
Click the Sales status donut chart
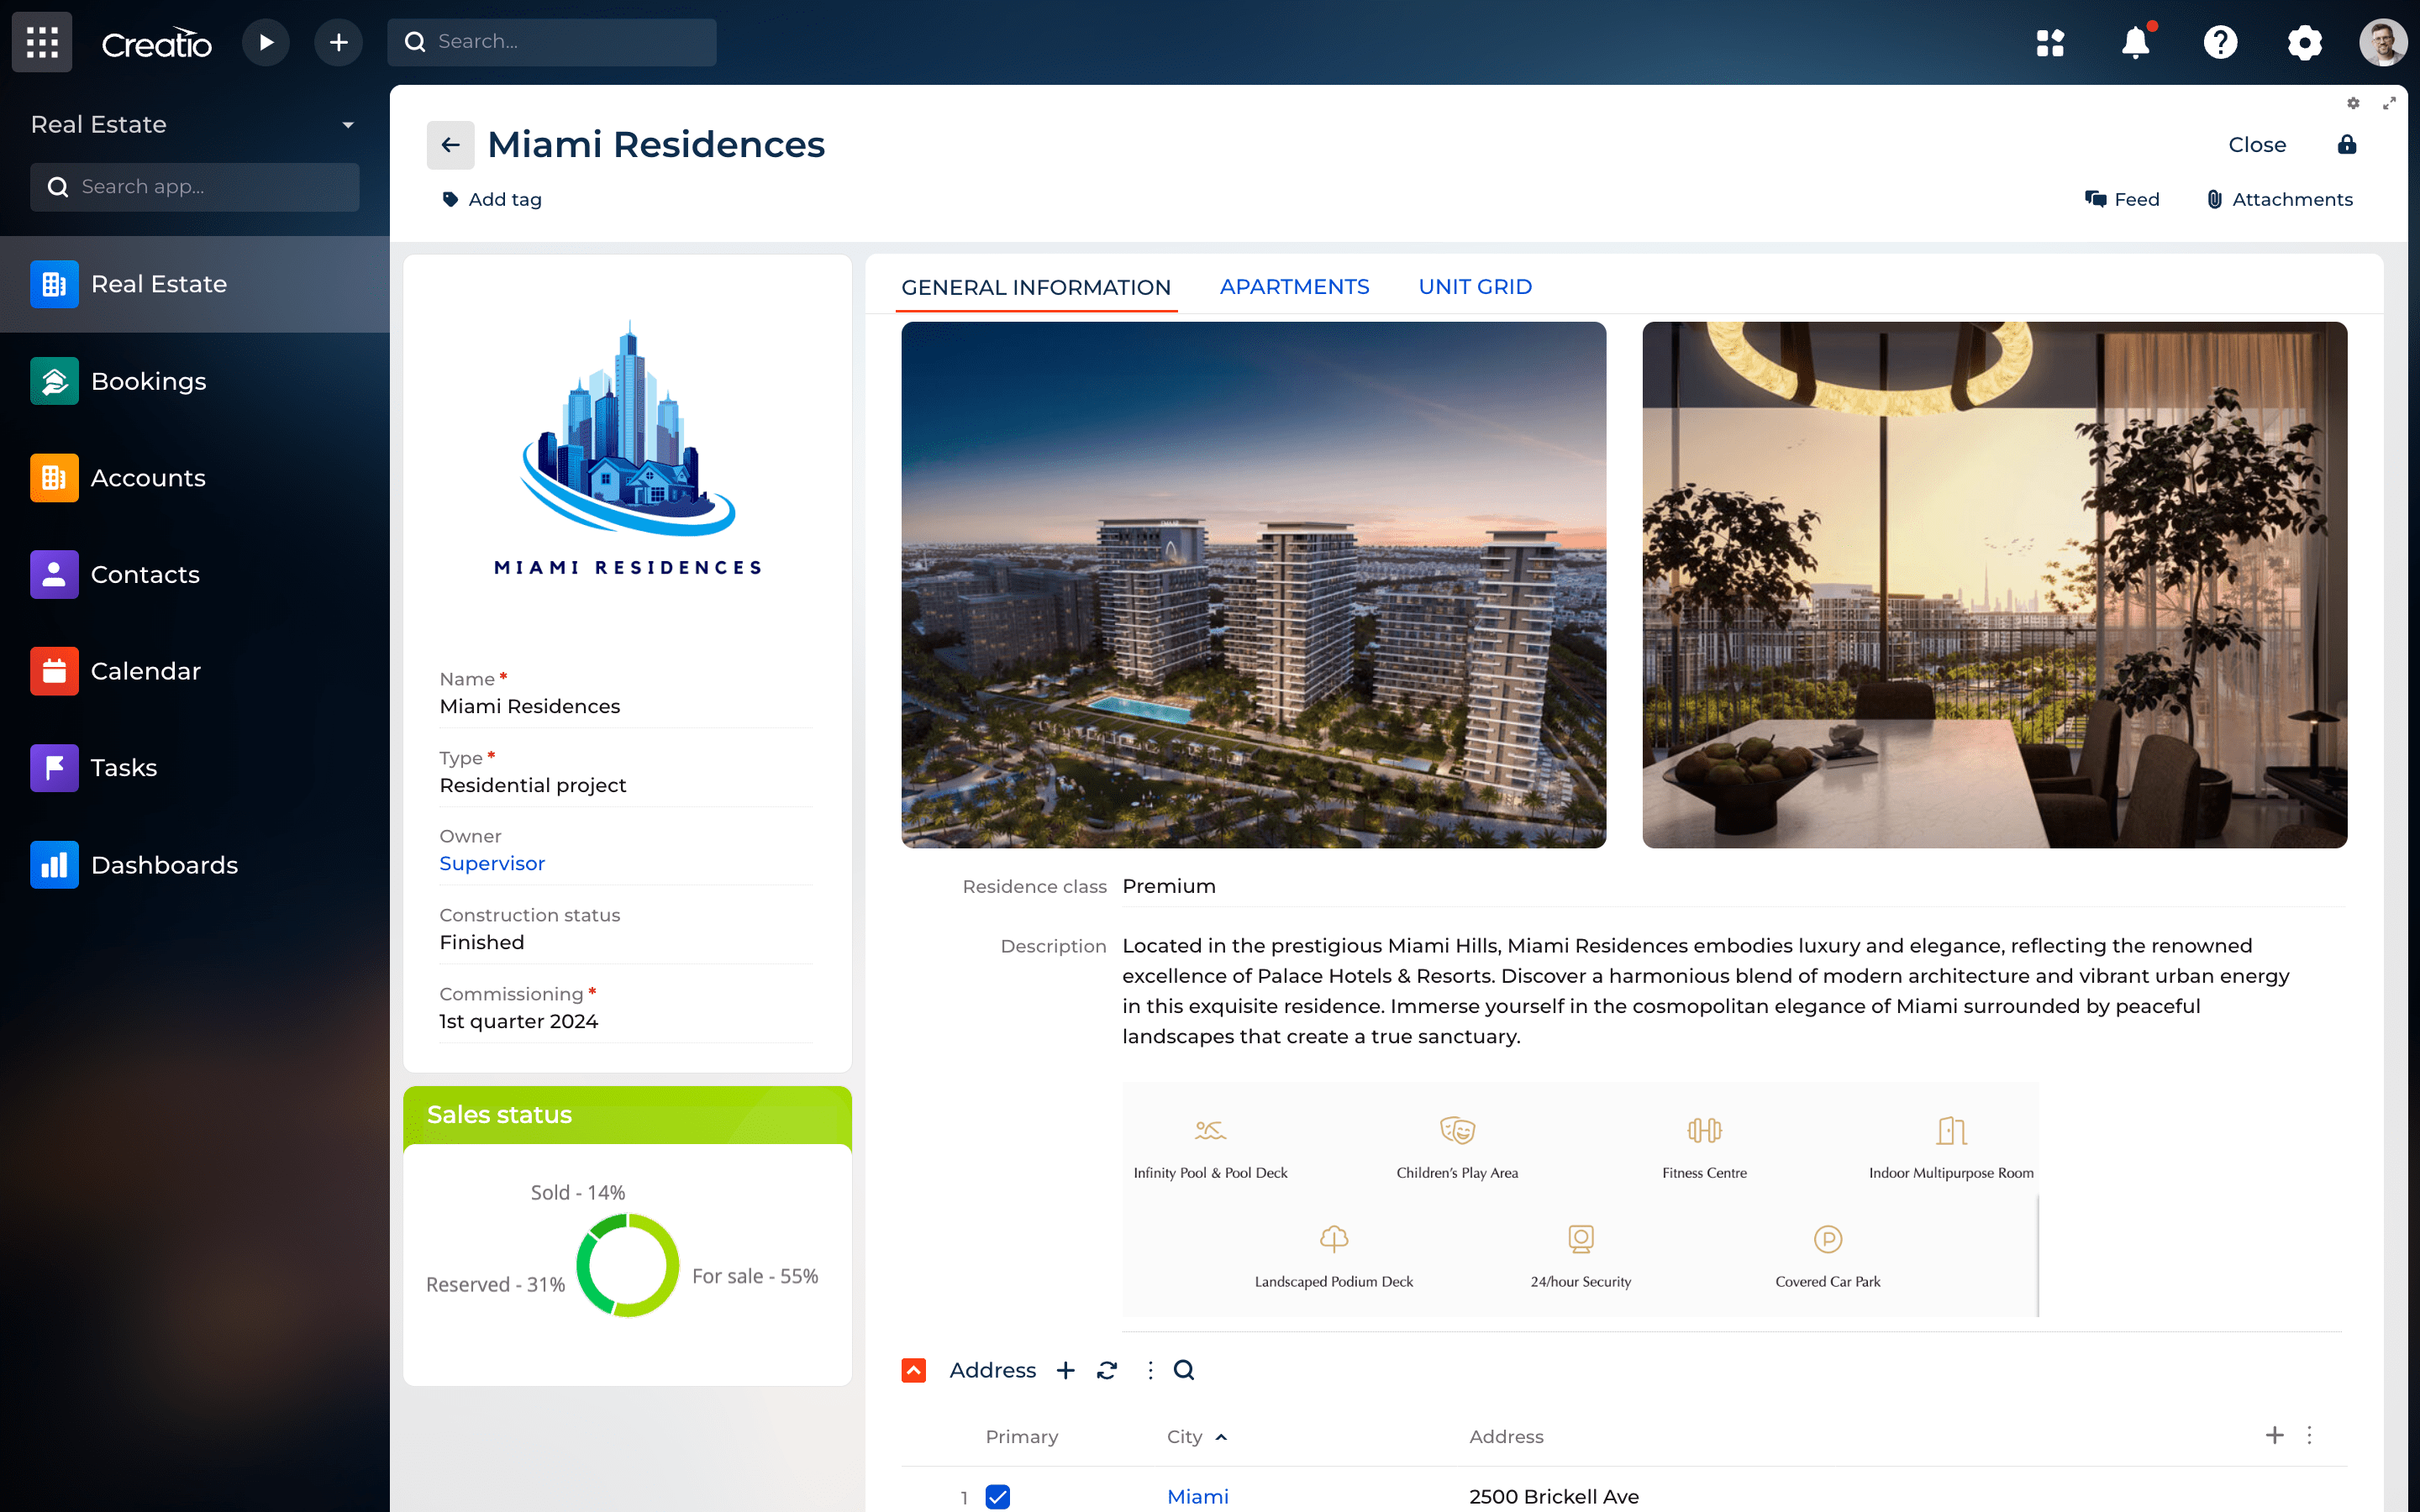pyautogui.click(x=627, y=1265)
